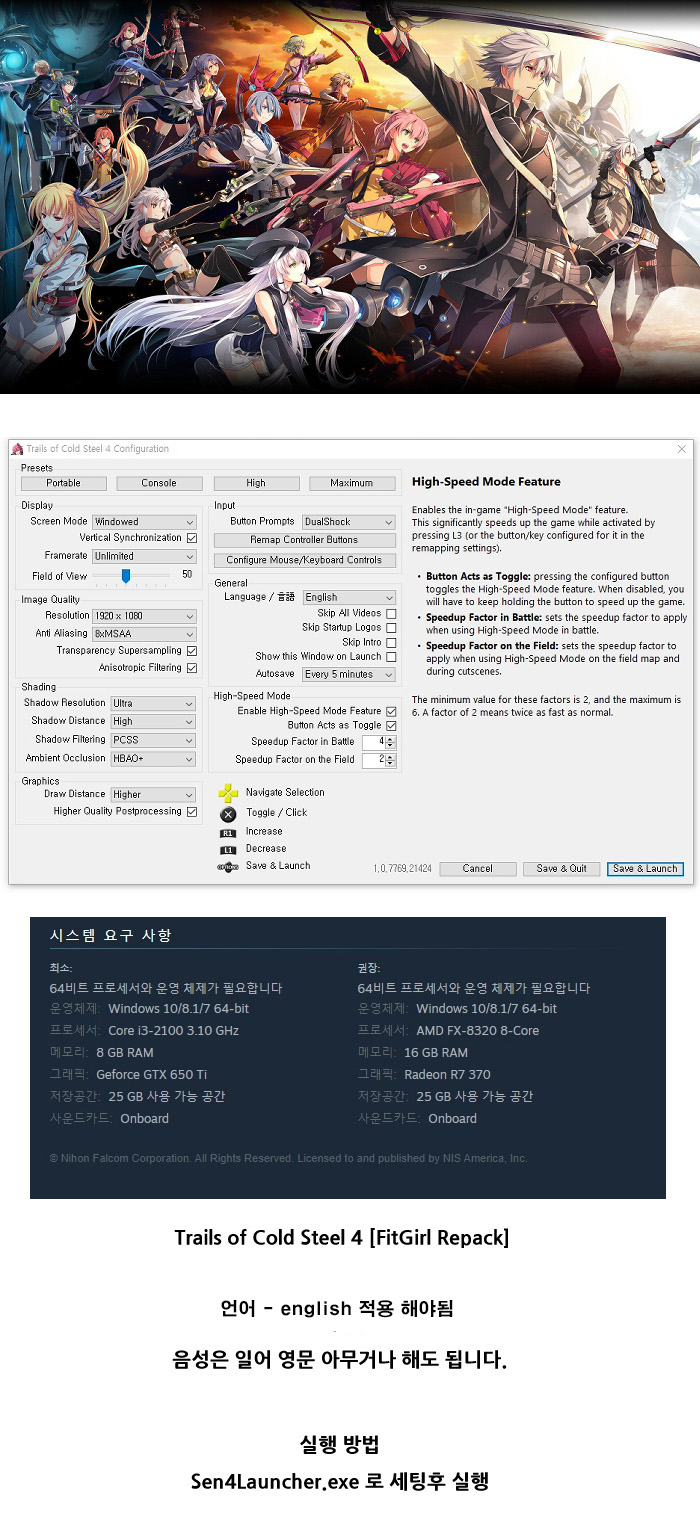Image resolution: width=700 pixels, height=1525 pixels.
Task: Open the Anti Aliasing dropdown
Action: 144,634
